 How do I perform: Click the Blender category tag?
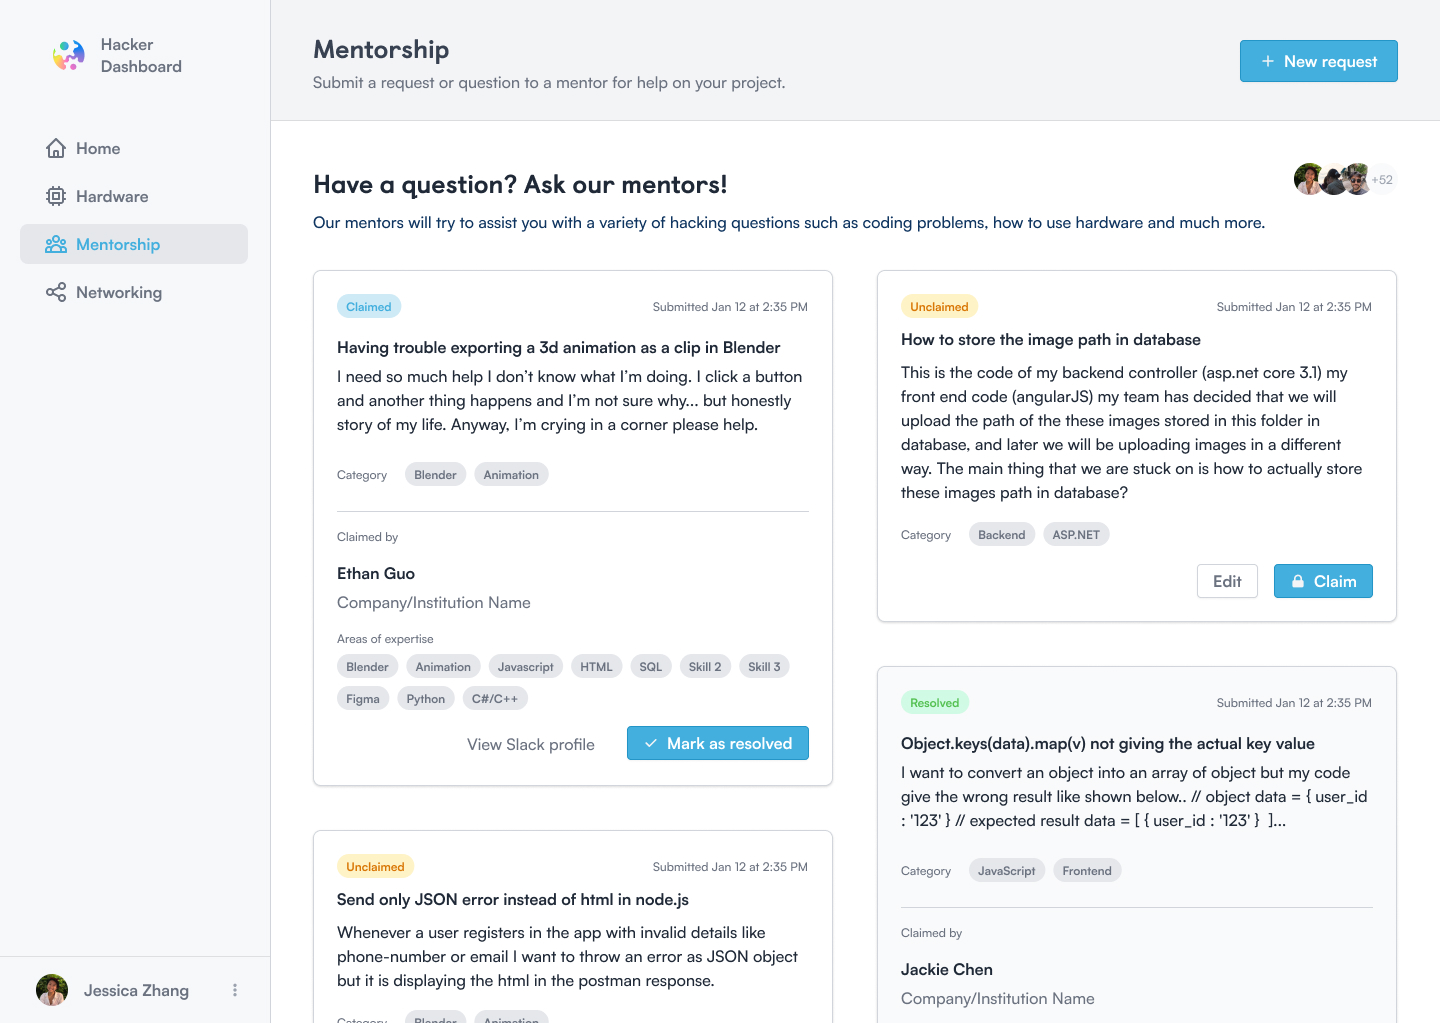coord(435,475)
